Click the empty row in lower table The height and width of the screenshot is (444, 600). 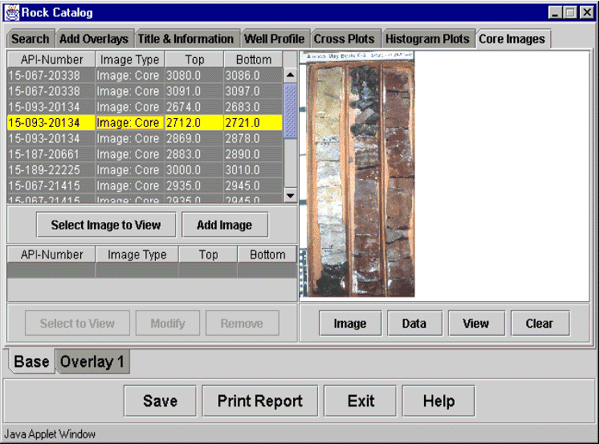click(x=152, y=270)
